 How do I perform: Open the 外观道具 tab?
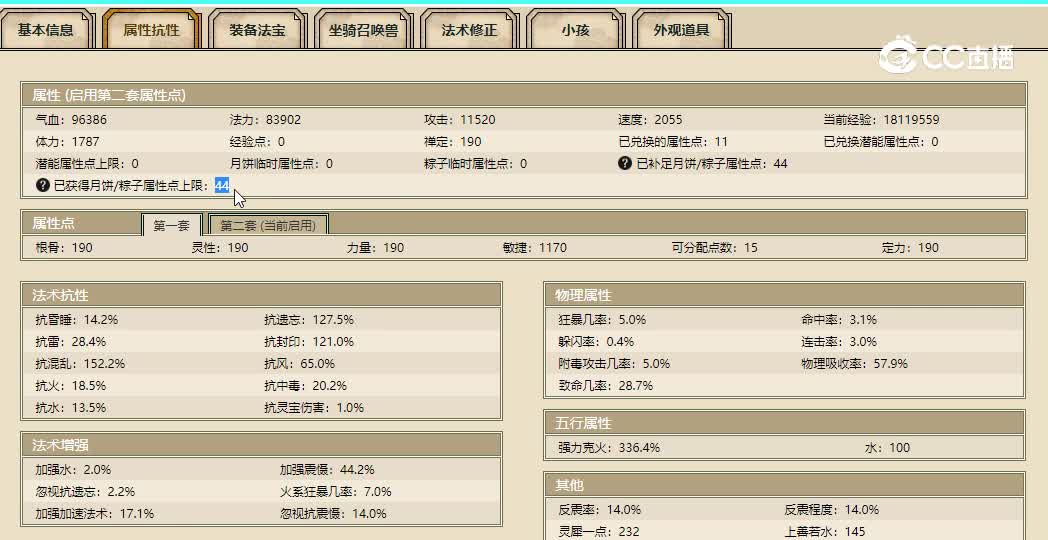click(x=681, y=29)
